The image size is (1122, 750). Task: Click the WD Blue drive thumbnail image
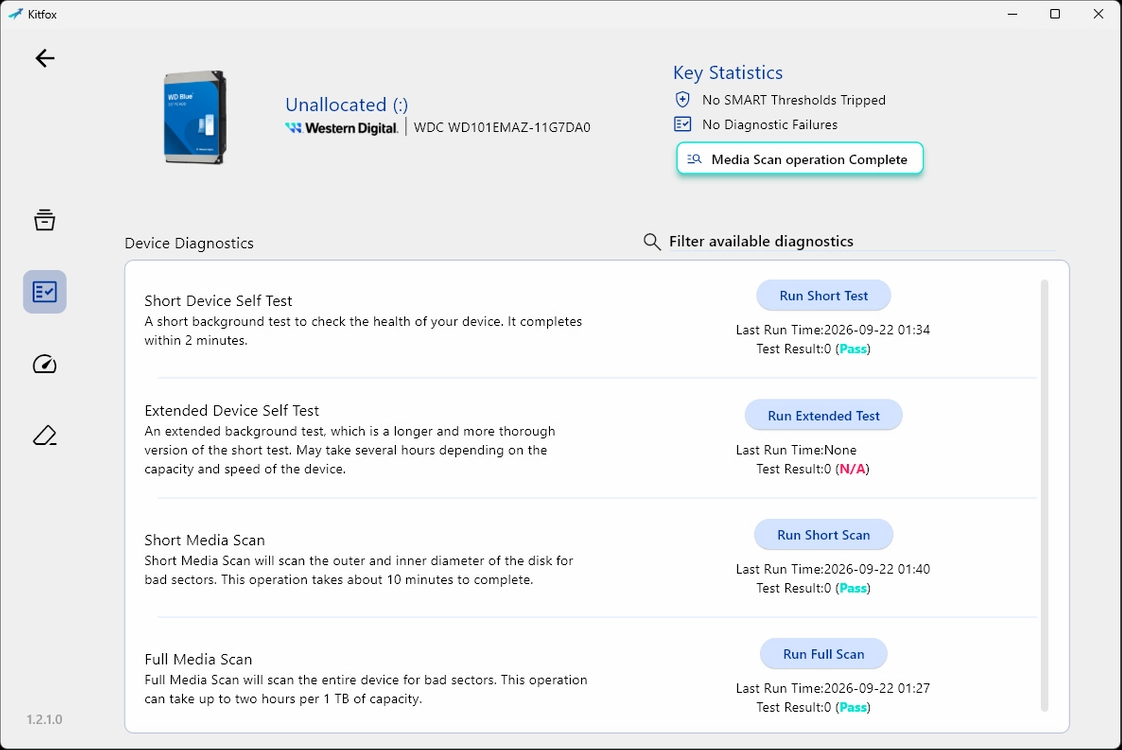pyautogui.click(x=195, y=117)
